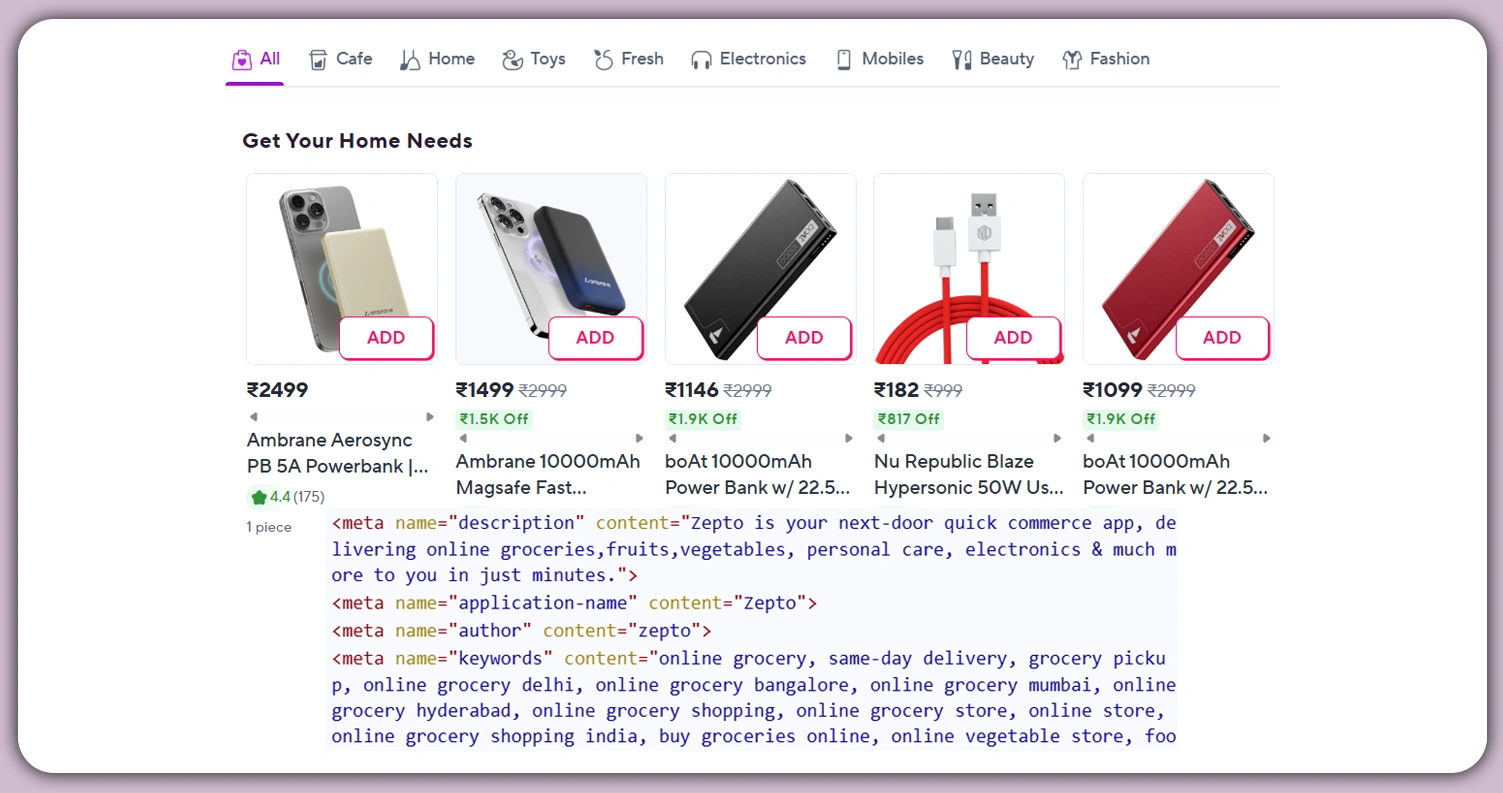Click the Fresh category icon
The width and height of the screenshot is (1503, 793).
tap(604, 58)
